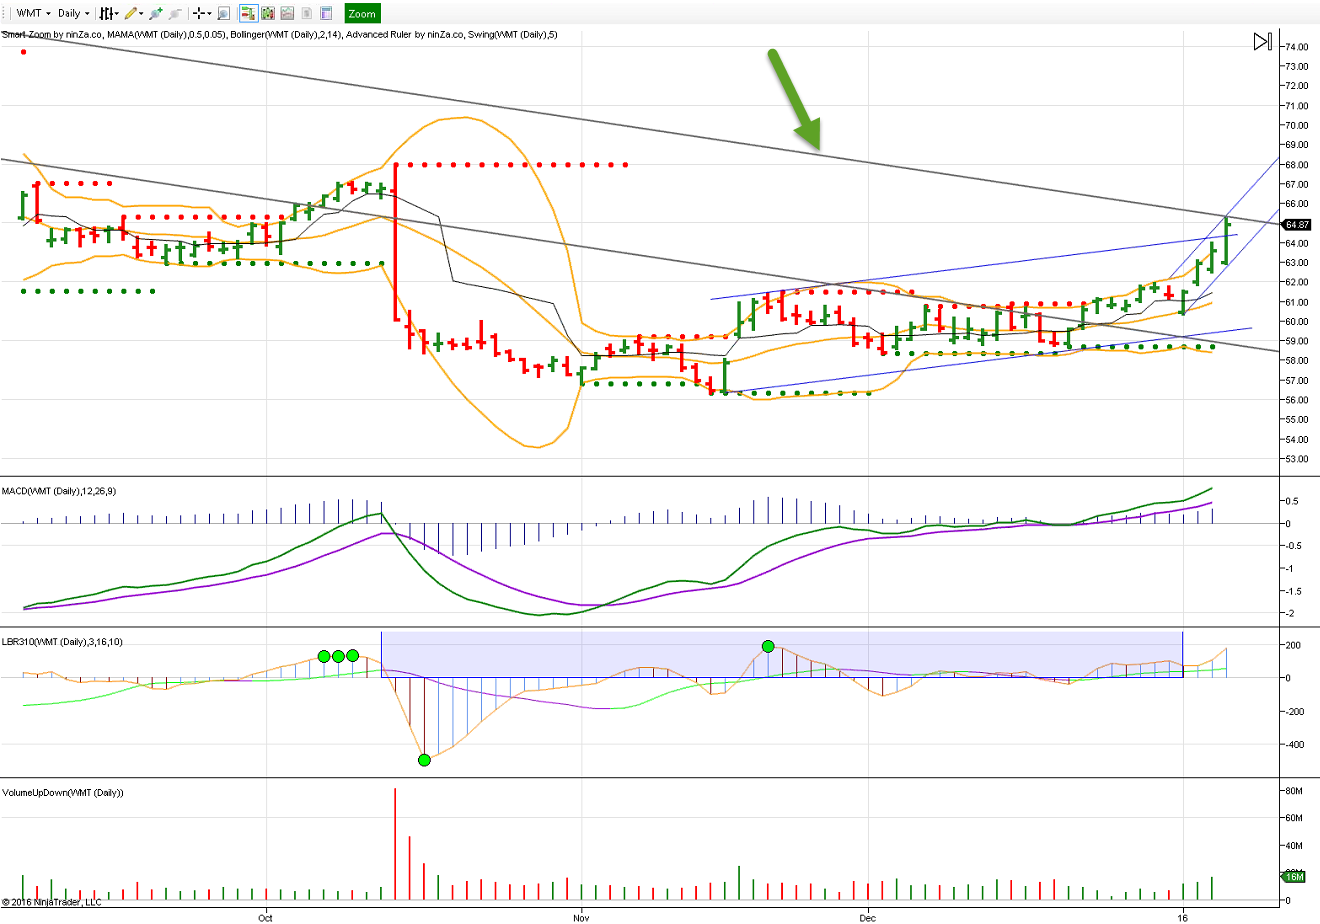This screenshot has width=1320, height=924.
Task: Click the grey plug icon
Action: pos(176,13)
